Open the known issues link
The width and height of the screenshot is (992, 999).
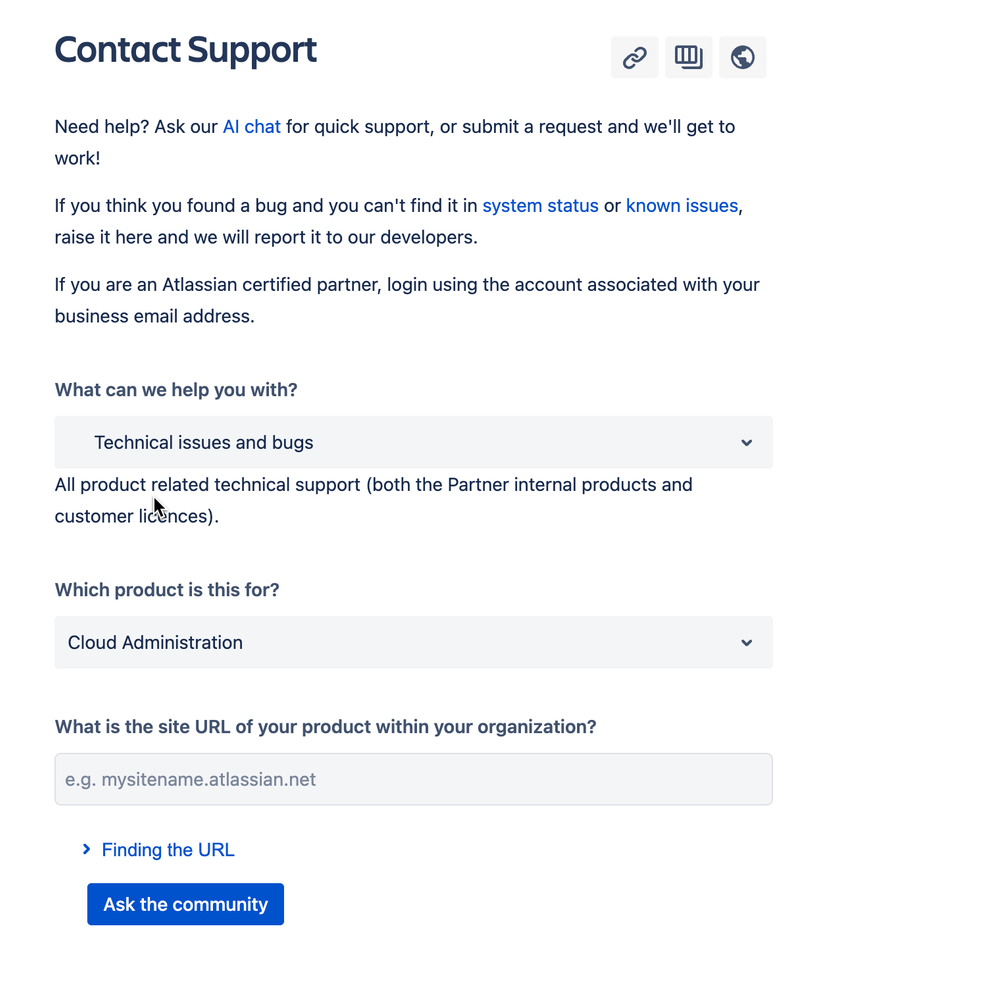[682, 206]
